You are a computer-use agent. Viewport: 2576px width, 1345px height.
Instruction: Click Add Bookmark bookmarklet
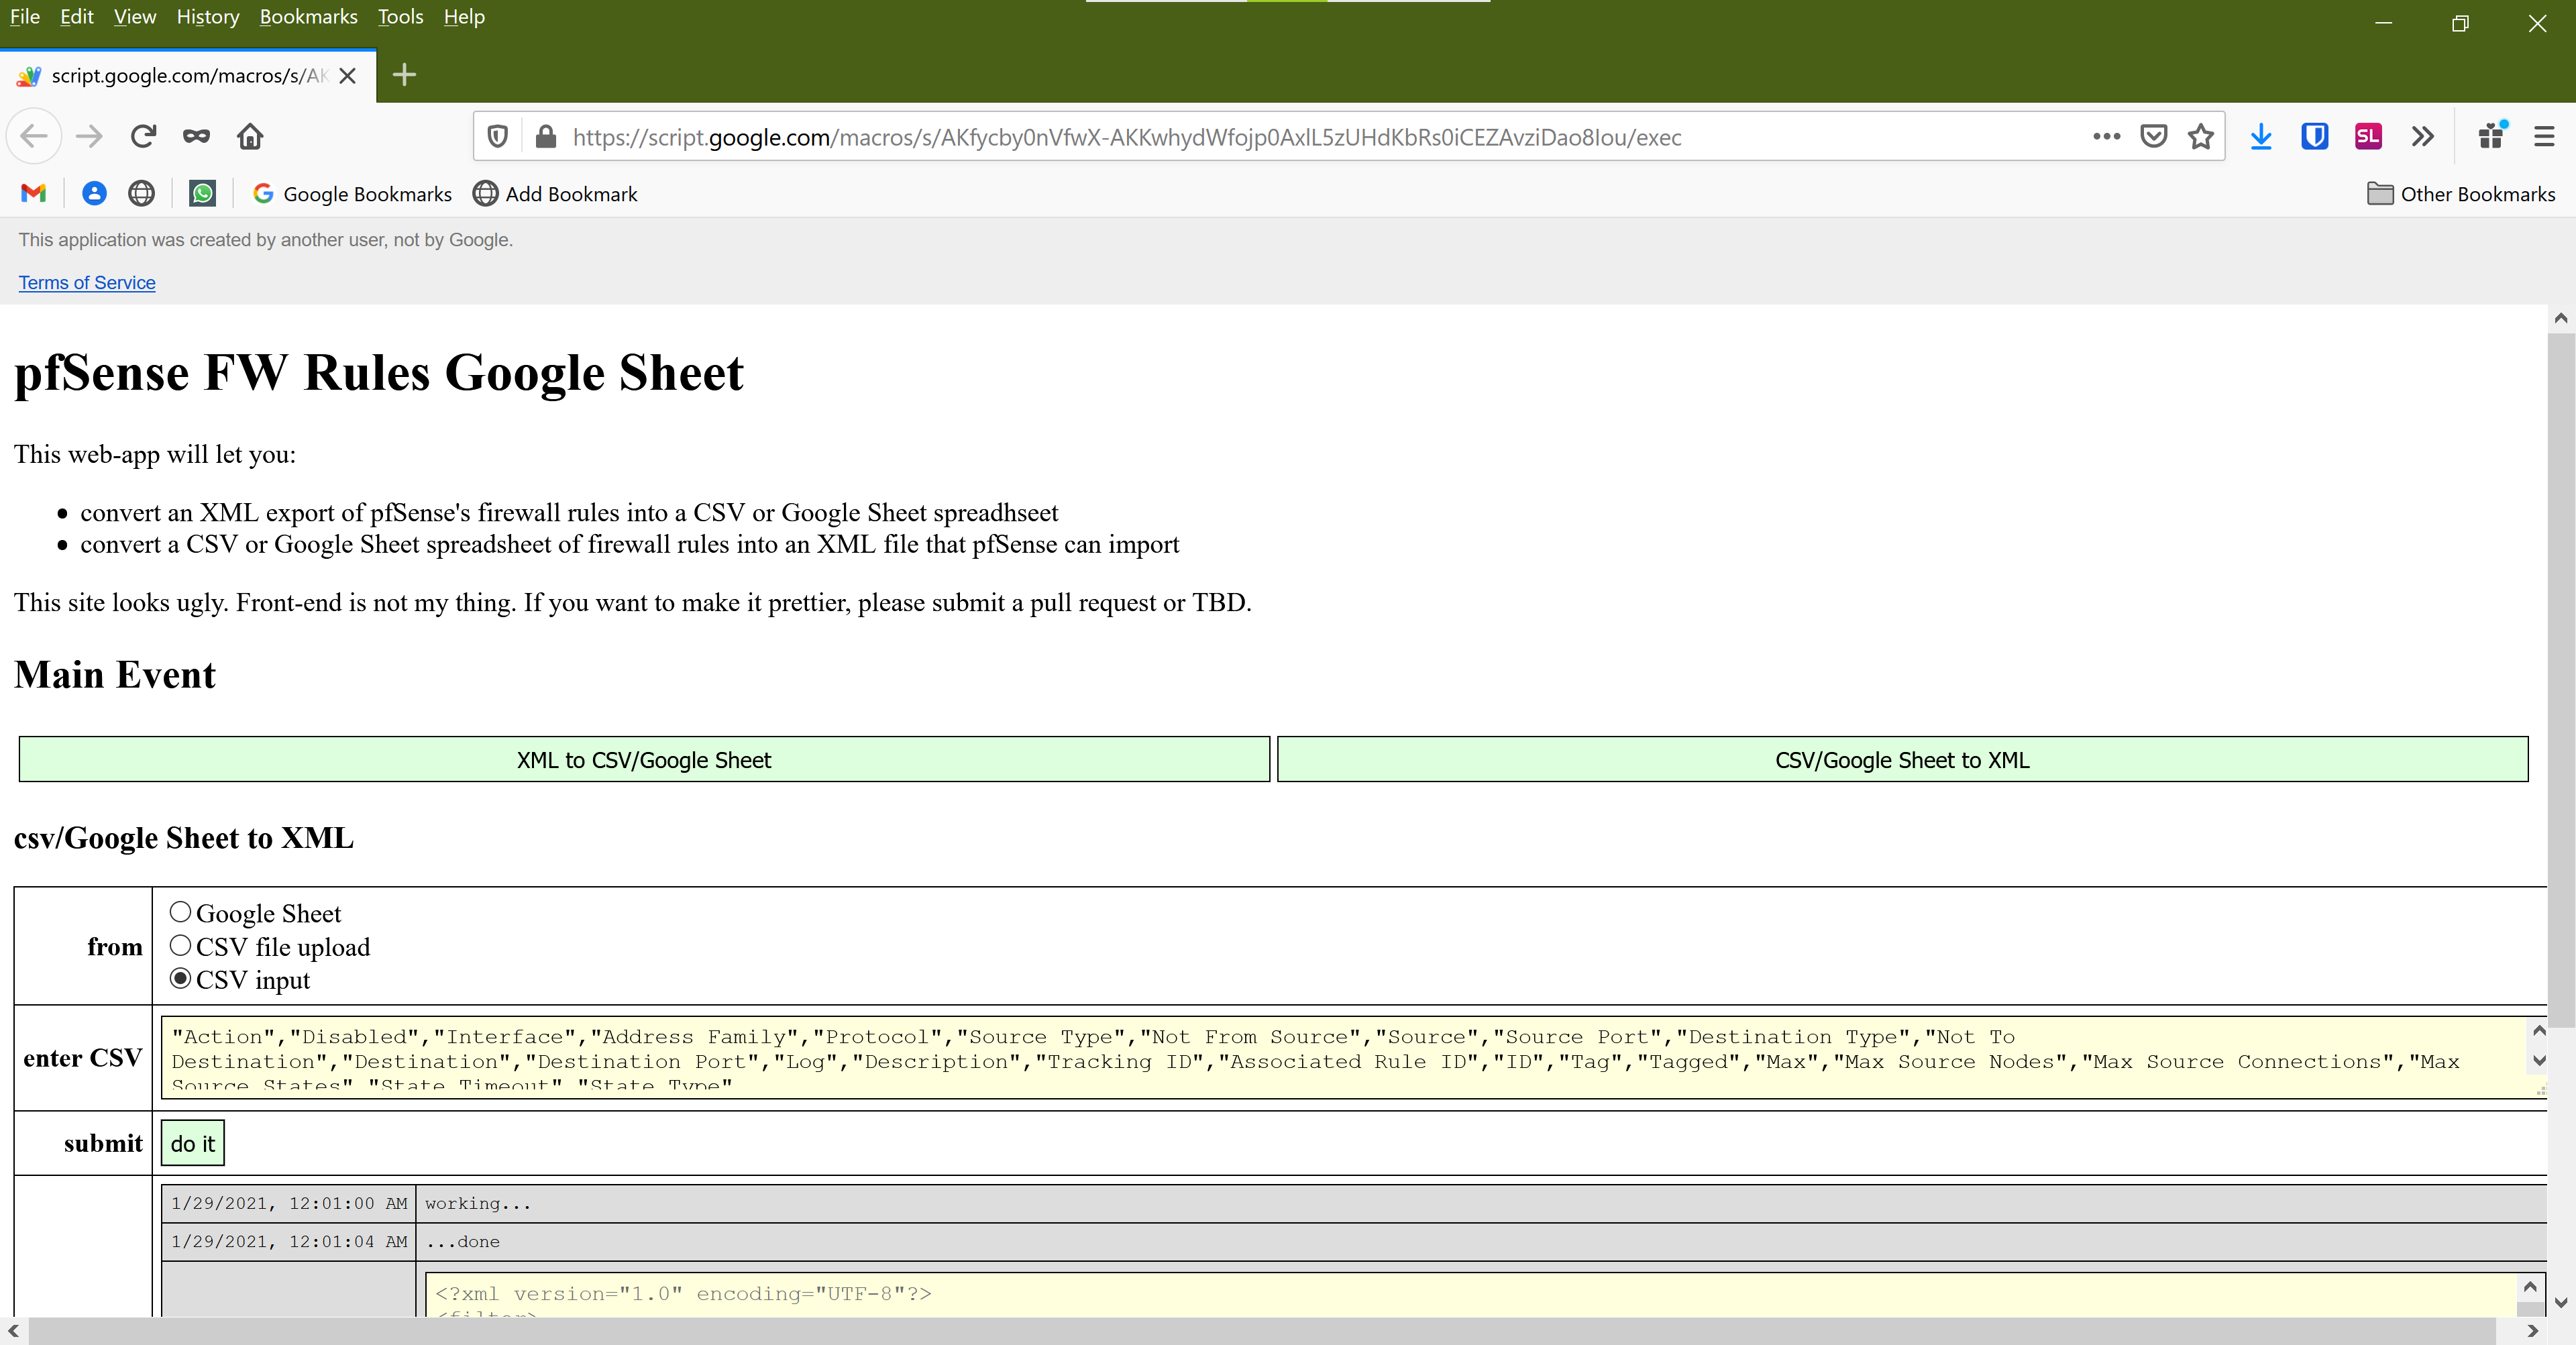555,194
